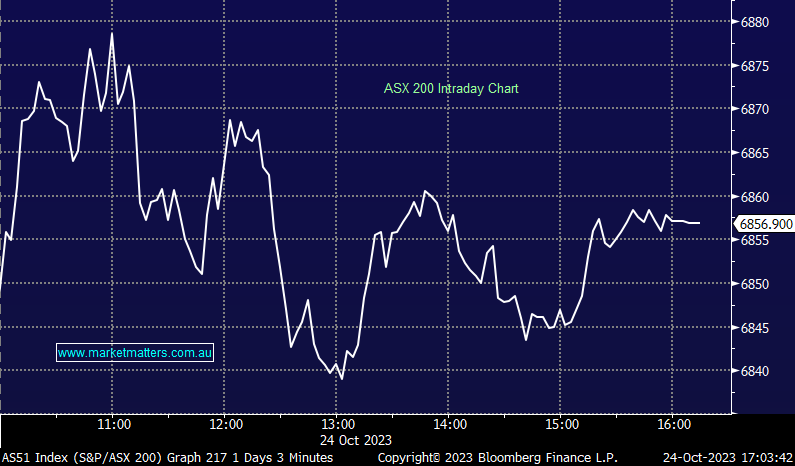Screen dimensions: 795x466
Task: Click the 13:00 time axis label
Action: [x=337, y=425]
